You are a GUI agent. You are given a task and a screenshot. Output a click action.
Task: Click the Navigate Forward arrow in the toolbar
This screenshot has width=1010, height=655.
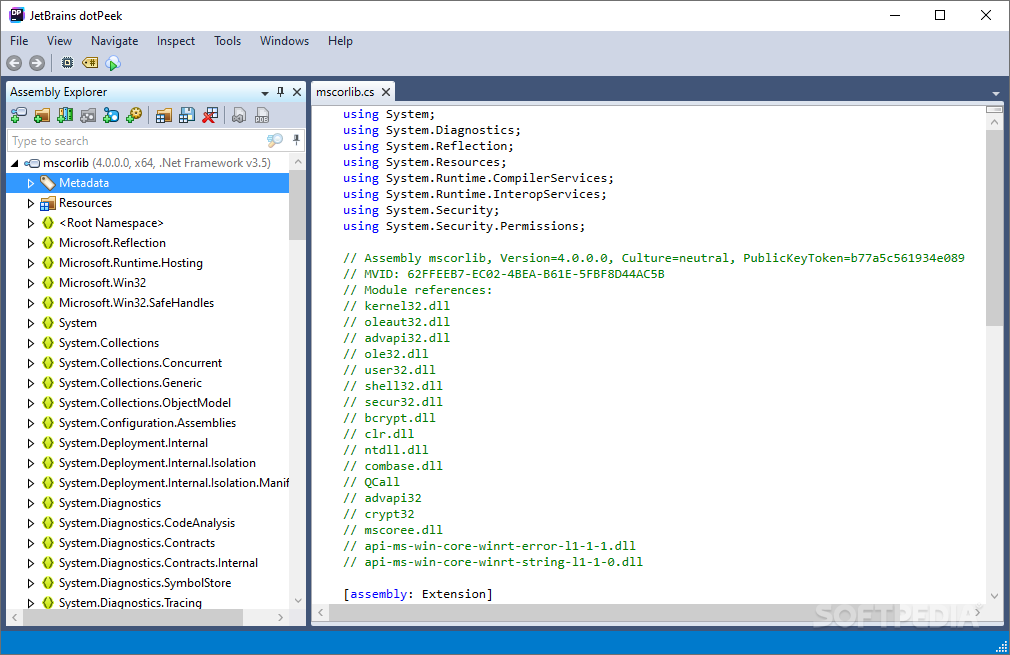(37, 63)
